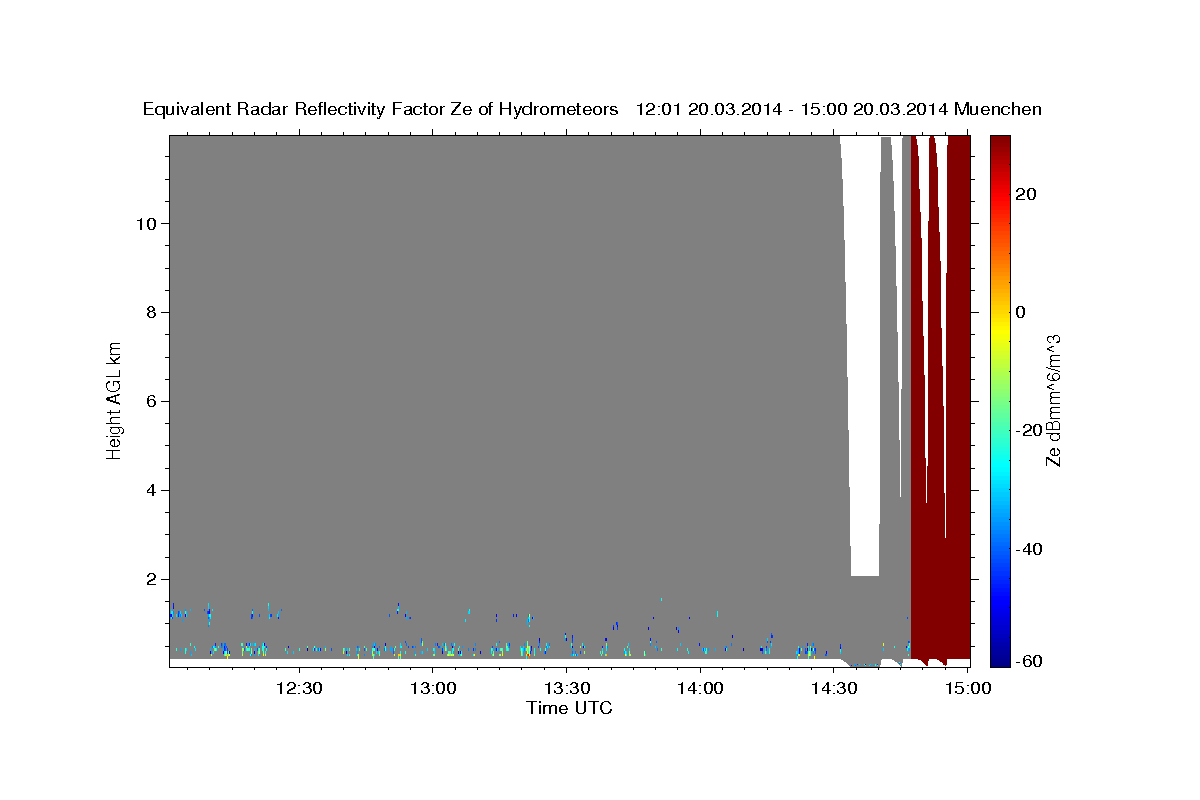Click the plot title text
The image size is (1200, 800).
pyautogui.click(x=592, y=109)
